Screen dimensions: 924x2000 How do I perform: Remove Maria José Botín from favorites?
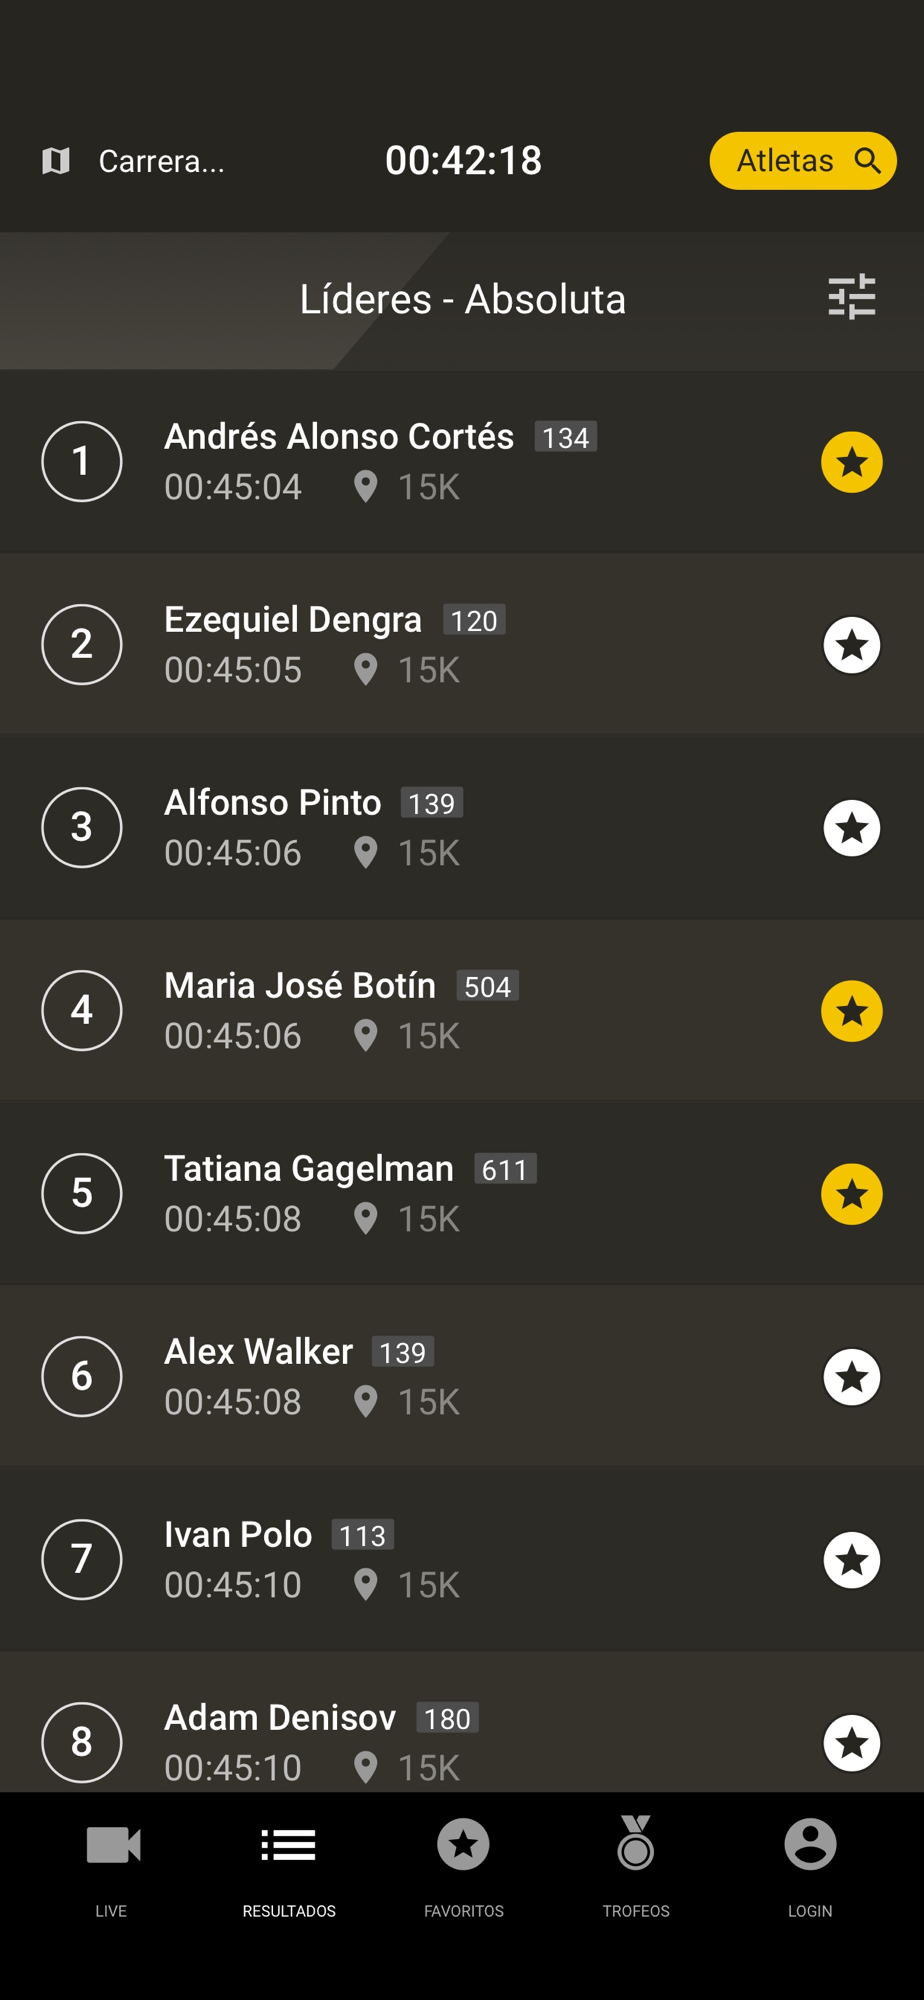[x=852, y=1011]
